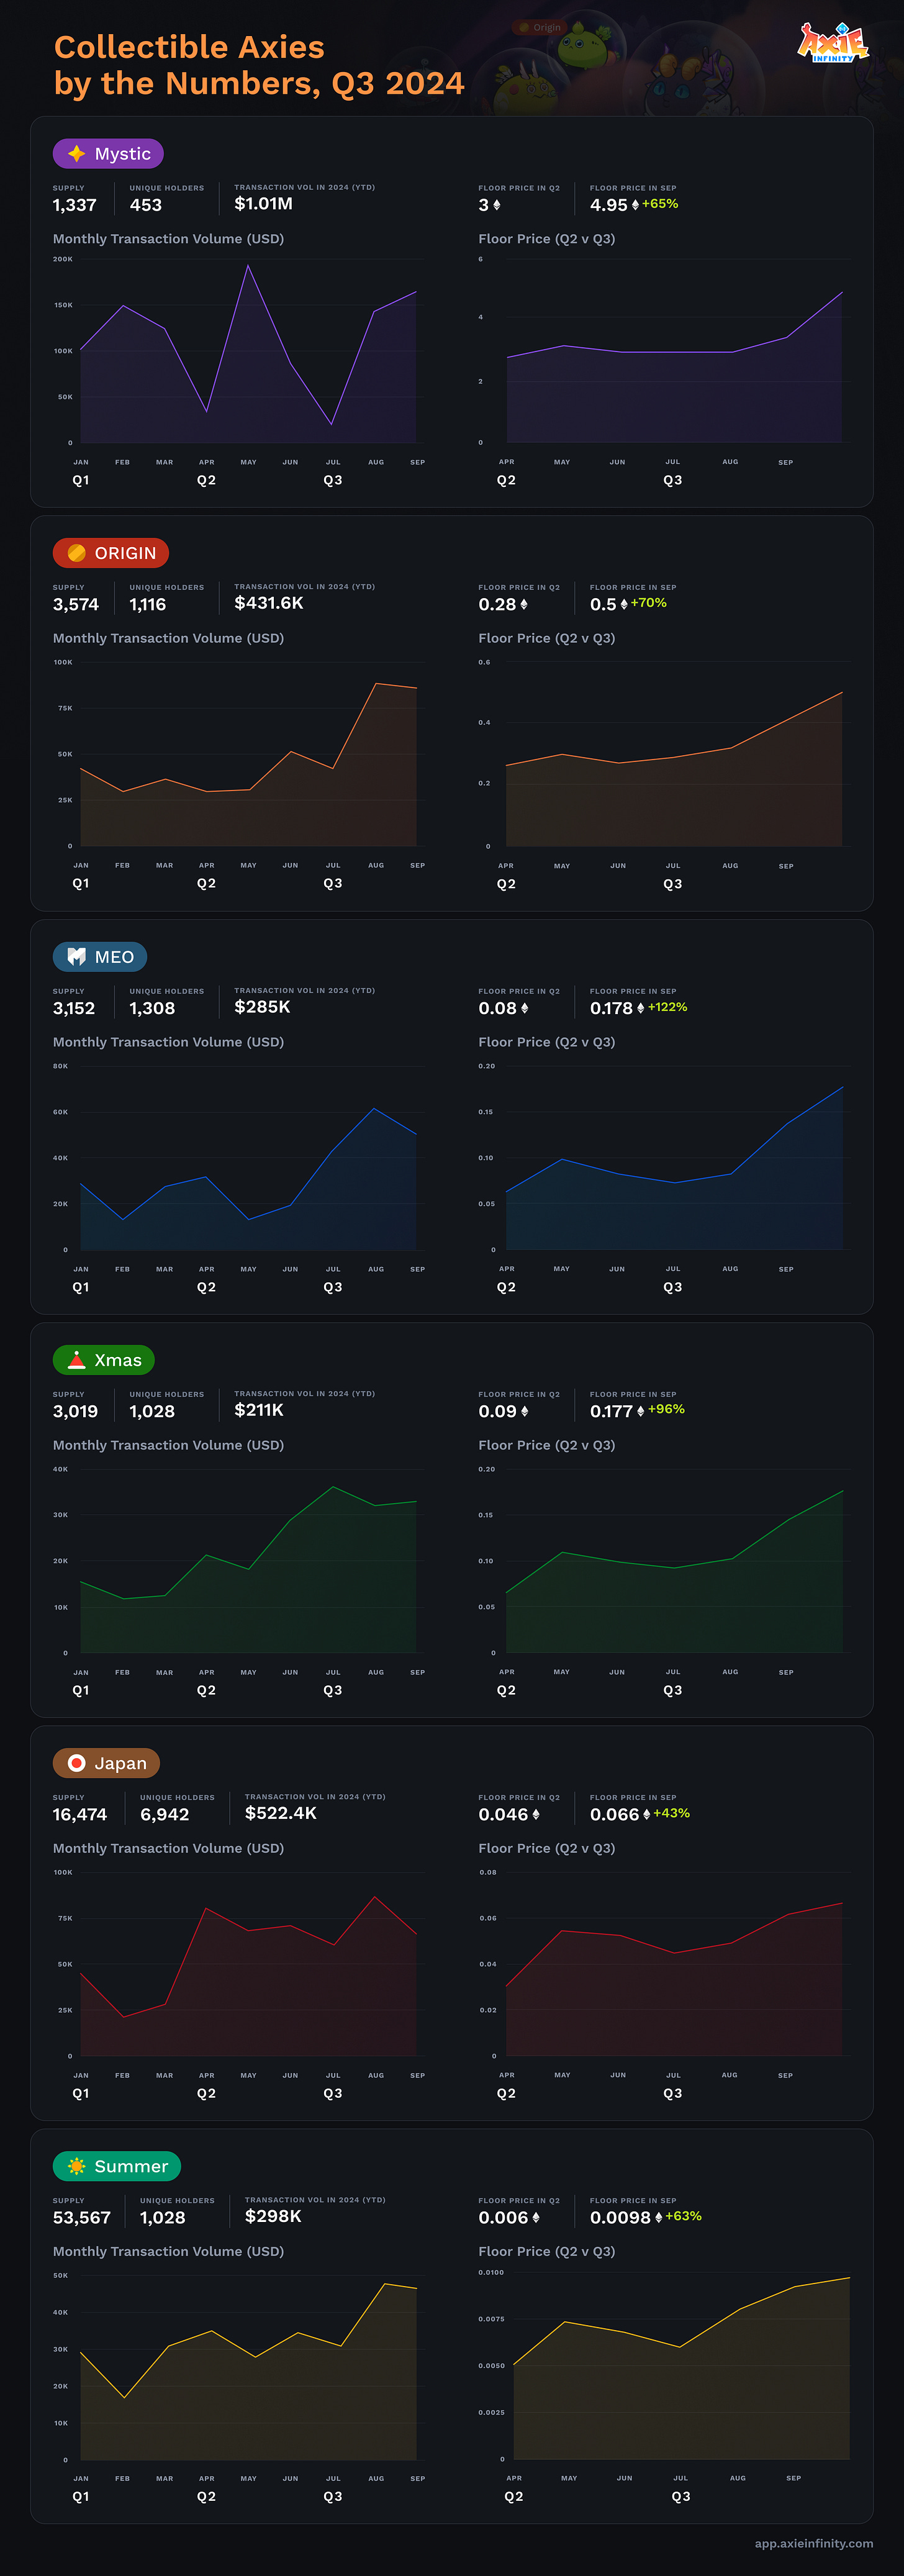Click ETH icon beside Mystic 4.95 floor price

click(635, 205)
